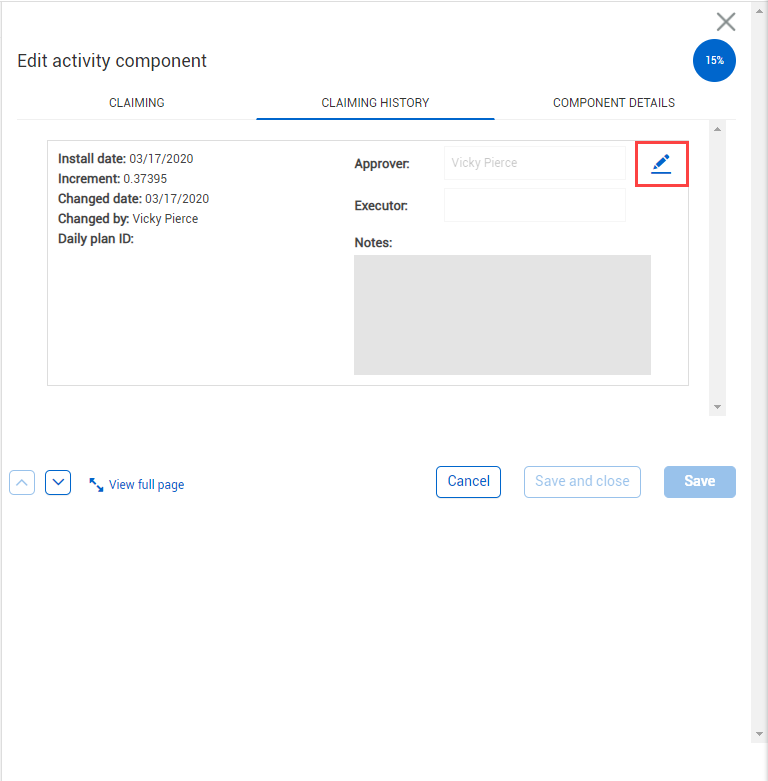The image size is (768, 781).
Task: Click the Edit activity component heading
Action: tap(112, 61)
